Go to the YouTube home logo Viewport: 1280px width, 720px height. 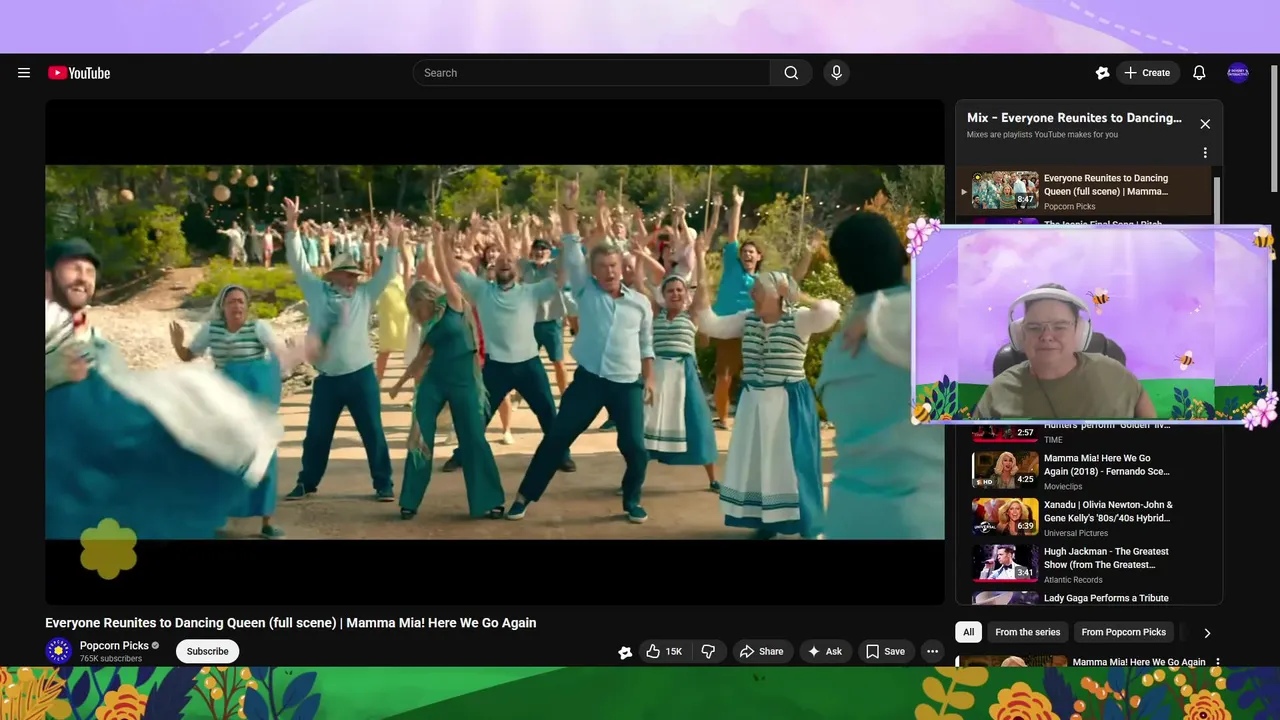pos(79,73)
